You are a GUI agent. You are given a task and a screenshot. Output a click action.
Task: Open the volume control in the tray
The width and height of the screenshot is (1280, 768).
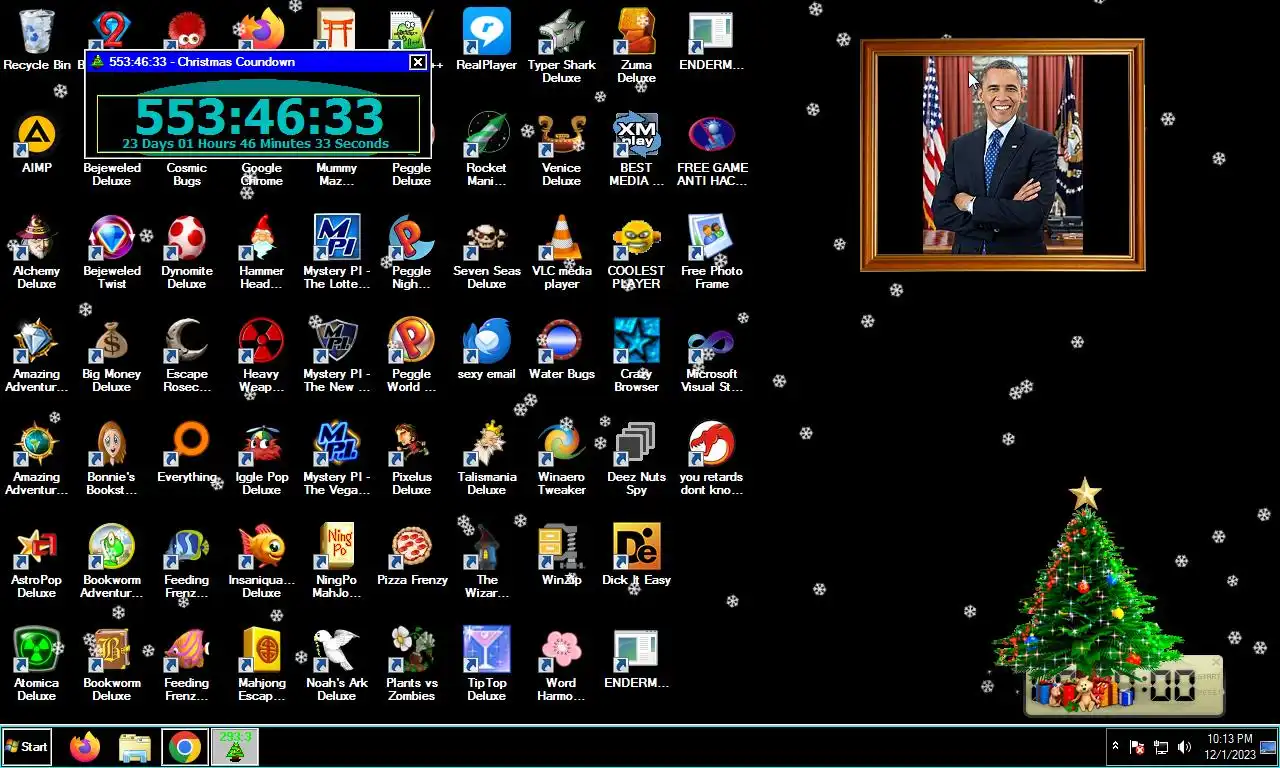coord(1185,747)
